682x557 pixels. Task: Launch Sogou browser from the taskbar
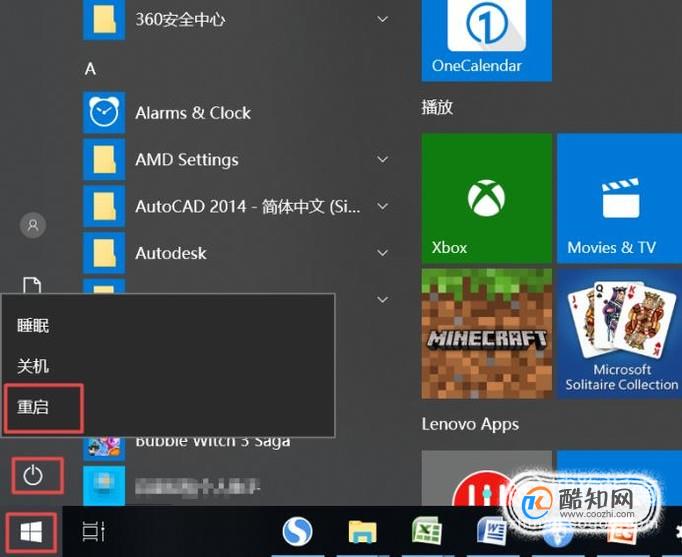pos(298,531)
